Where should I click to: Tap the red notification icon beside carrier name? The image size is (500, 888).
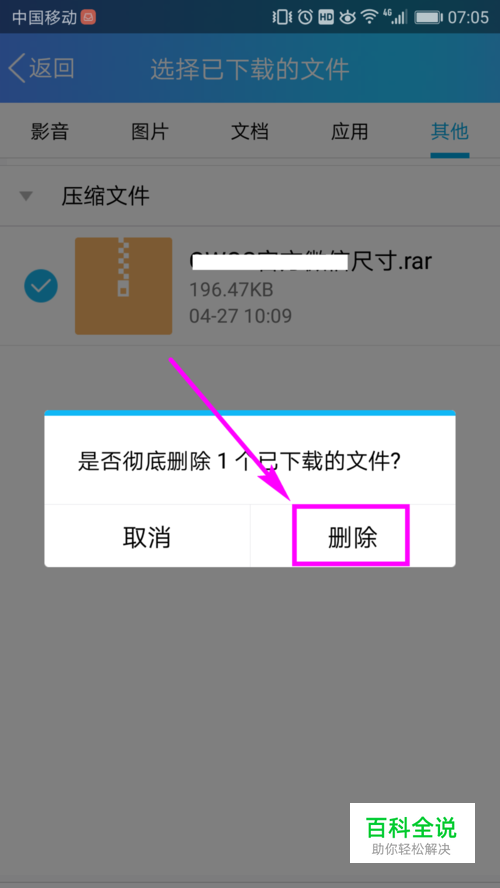pos(88,17)
